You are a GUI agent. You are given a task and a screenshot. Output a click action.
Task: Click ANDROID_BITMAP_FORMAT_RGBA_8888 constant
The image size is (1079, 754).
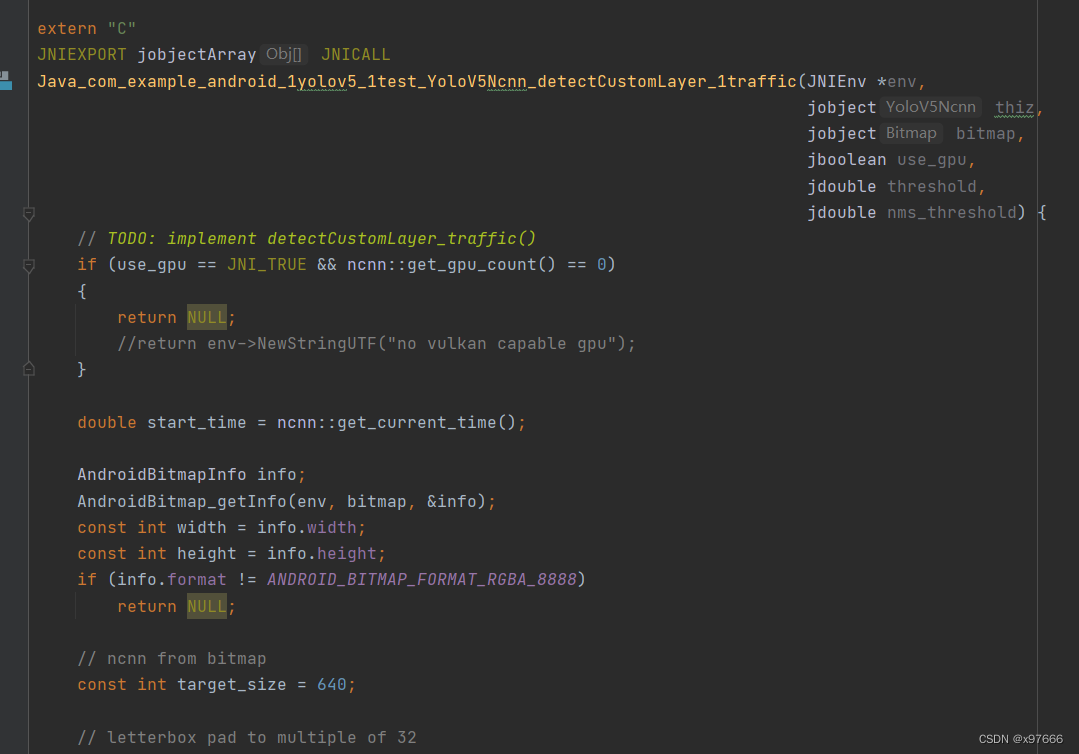point(422,580)
